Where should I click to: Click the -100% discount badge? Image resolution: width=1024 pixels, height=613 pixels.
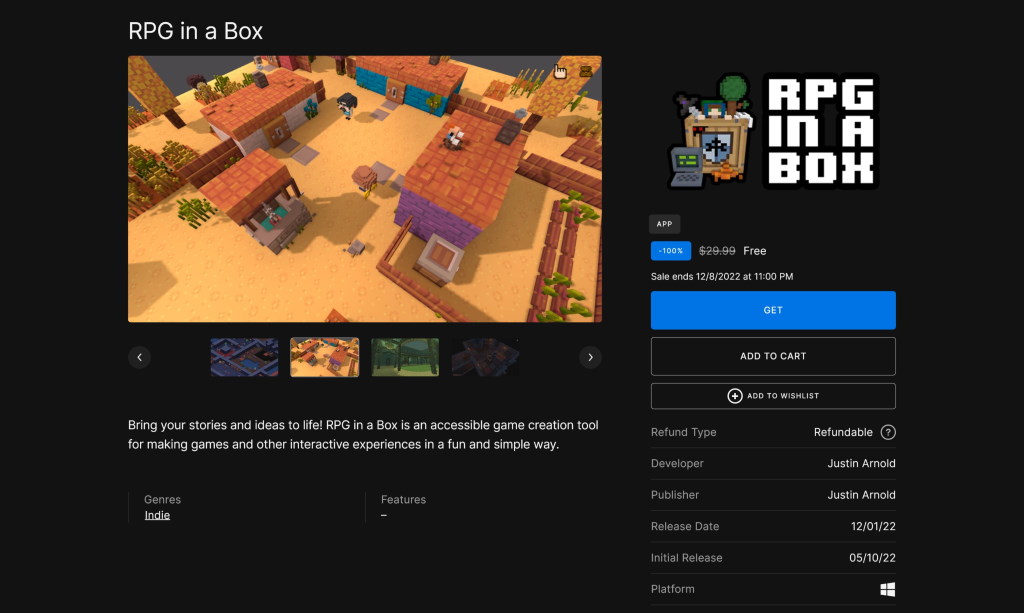point(671,251)
